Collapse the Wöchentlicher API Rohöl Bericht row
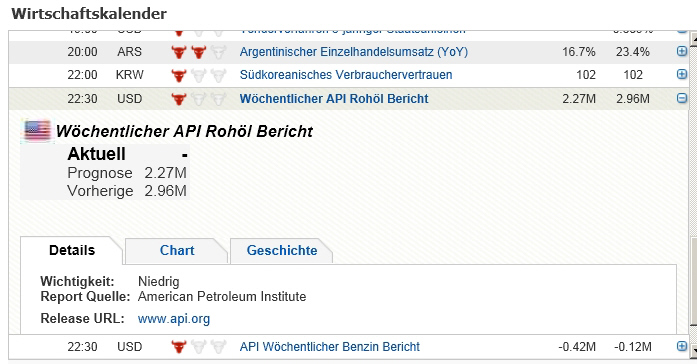 point(681,98)
